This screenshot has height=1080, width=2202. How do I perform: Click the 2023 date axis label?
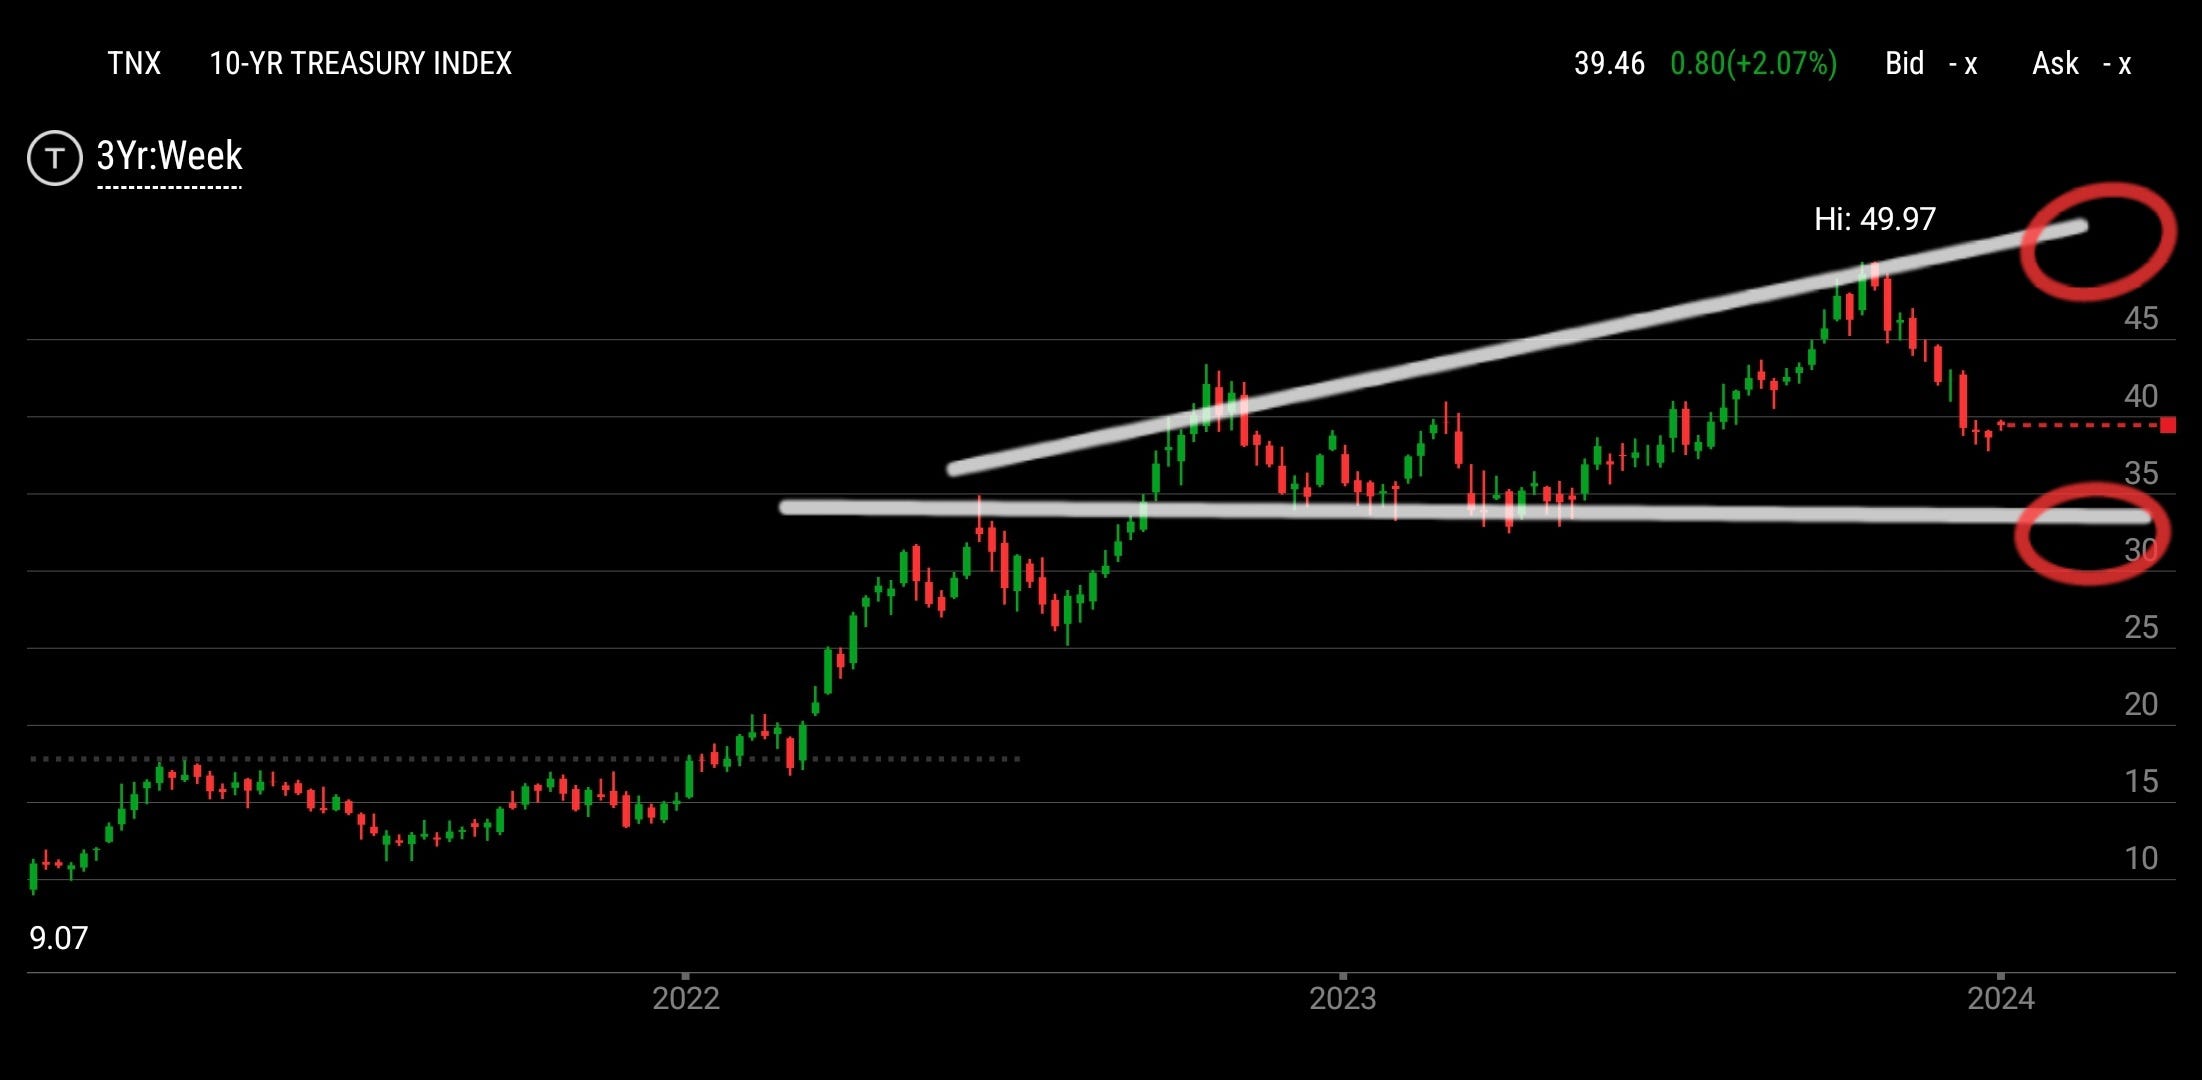coord(1343,998)
